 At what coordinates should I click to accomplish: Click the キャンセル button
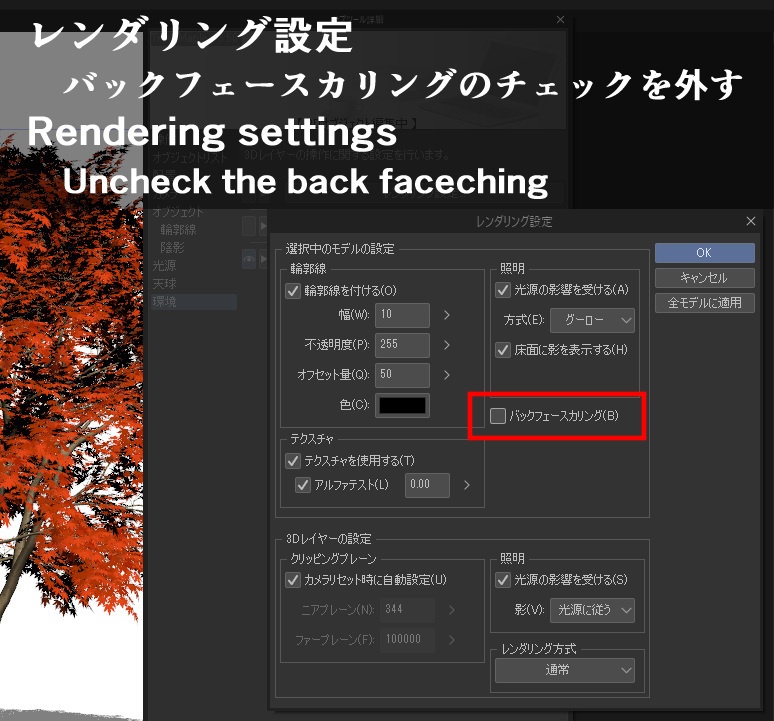[x=704, y=278]
